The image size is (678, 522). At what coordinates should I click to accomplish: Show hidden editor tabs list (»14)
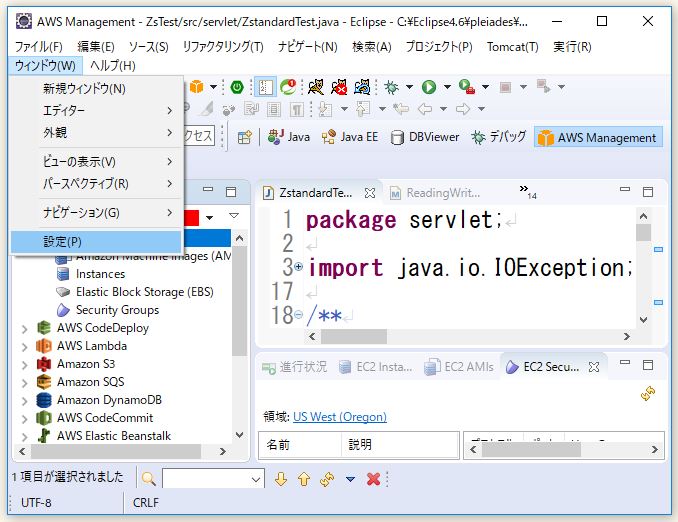528,191
